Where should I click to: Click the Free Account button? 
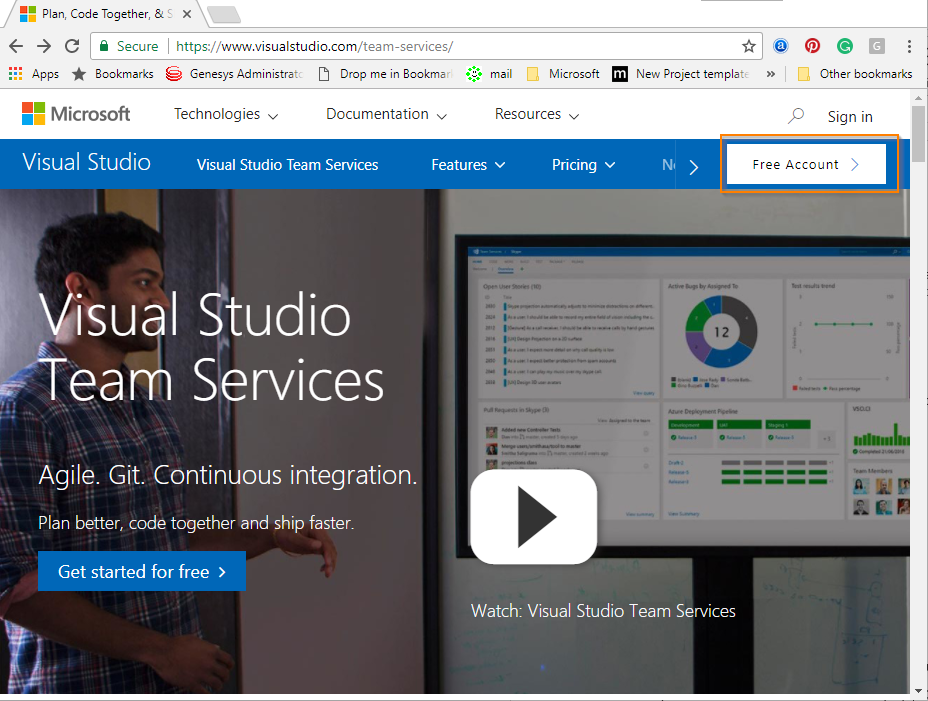(806, 164)
